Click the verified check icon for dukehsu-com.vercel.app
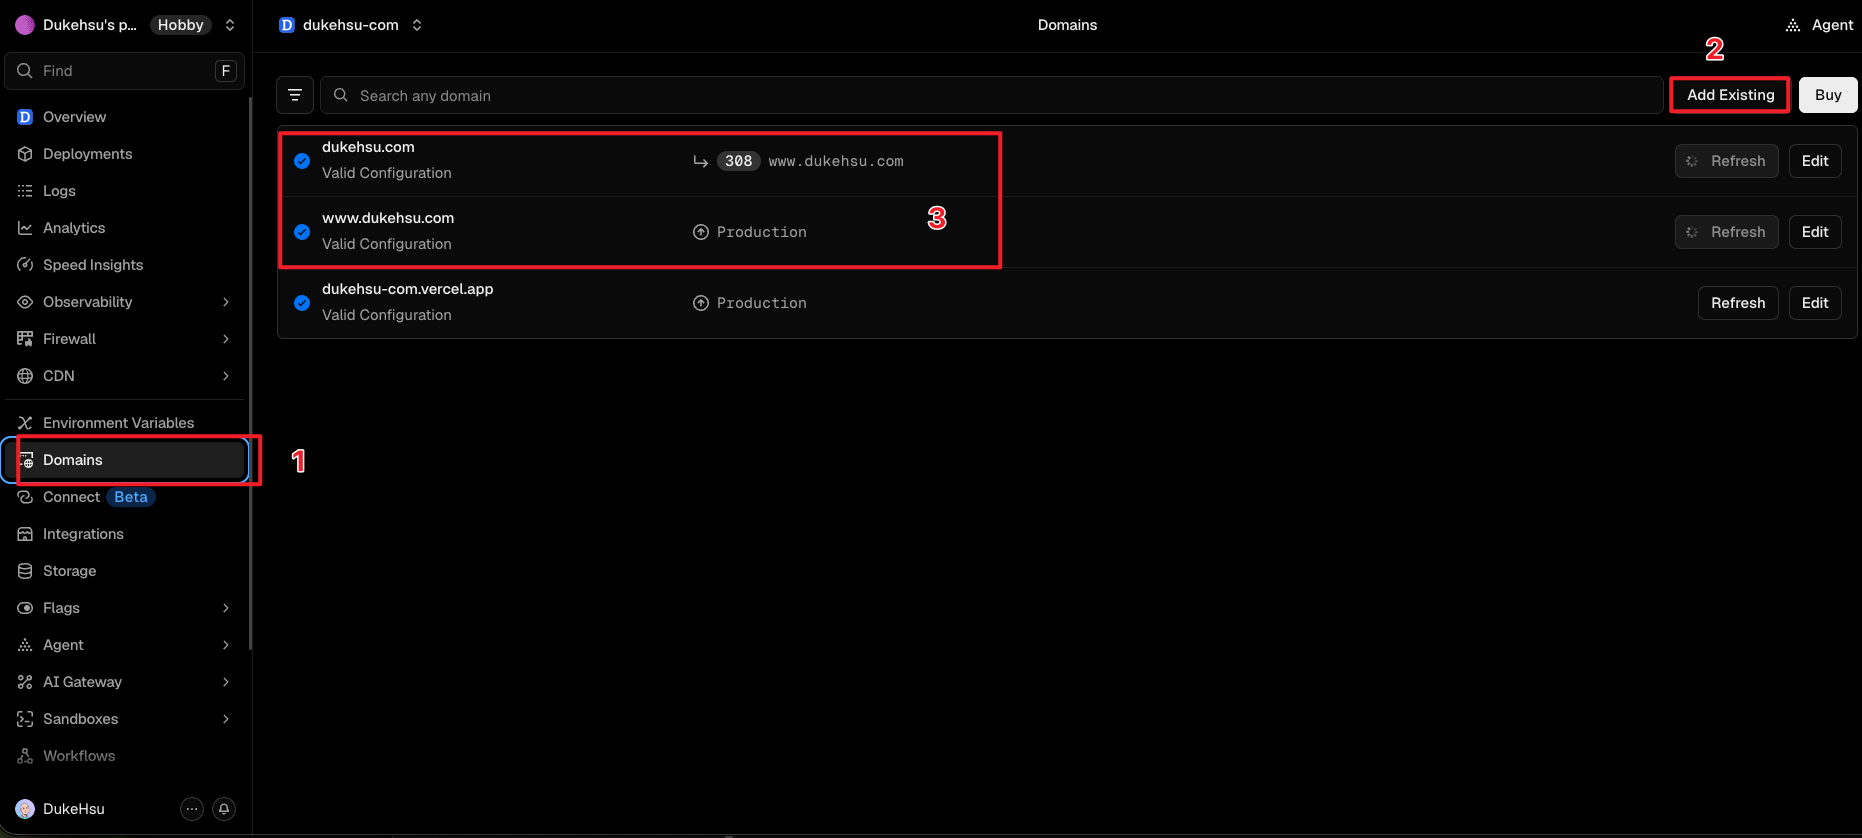Image resolution: width=1862 pixels, height=838 pixels. click(302, 303)
